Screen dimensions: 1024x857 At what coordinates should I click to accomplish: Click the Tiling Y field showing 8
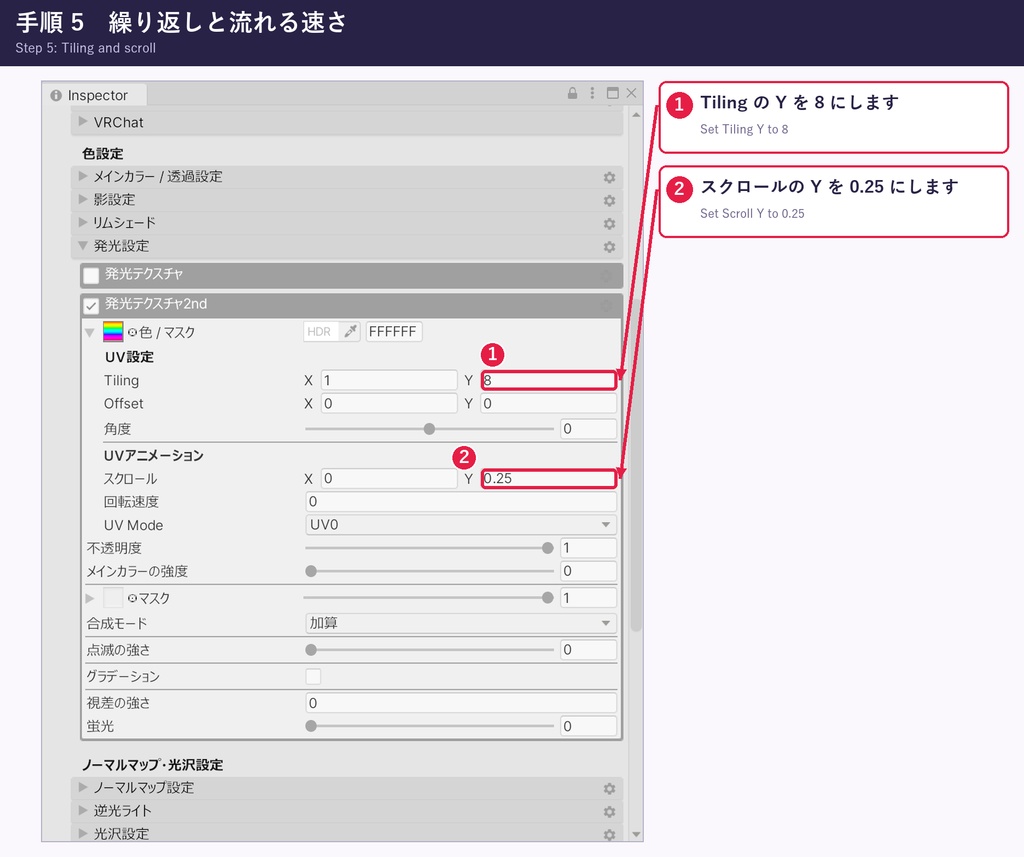549,380
